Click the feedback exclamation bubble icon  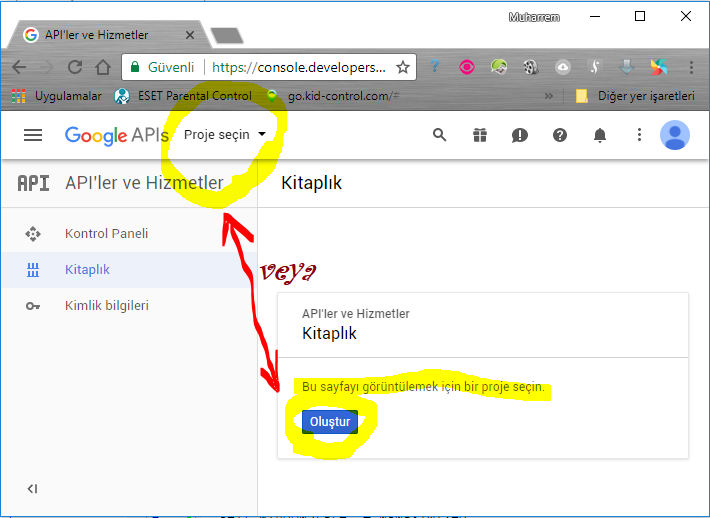click(520, 135)
